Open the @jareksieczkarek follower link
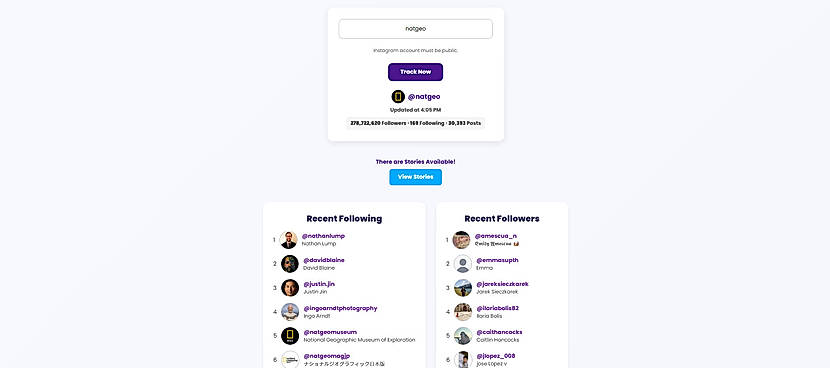This screenshot has width=830, height=368. point(502,284)
